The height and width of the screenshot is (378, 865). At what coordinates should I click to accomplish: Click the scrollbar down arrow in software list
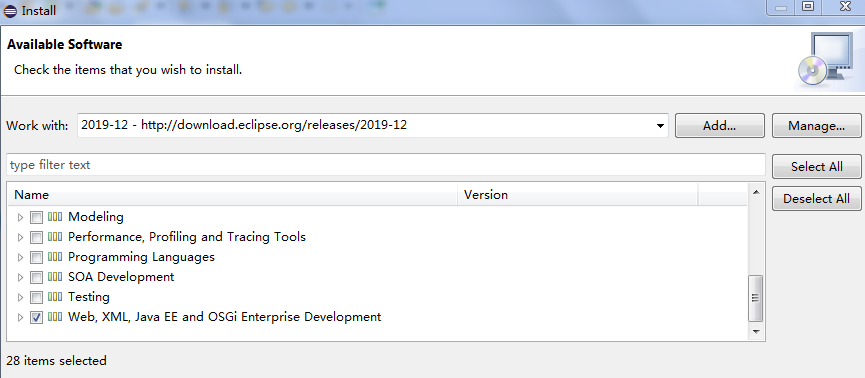(756, 332)
